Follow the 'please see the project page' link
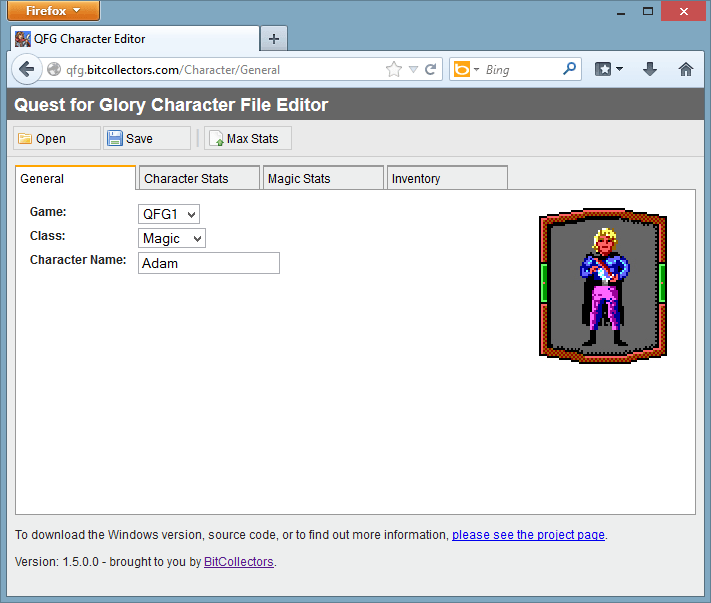Screen dimensions: 711x603 528,535
